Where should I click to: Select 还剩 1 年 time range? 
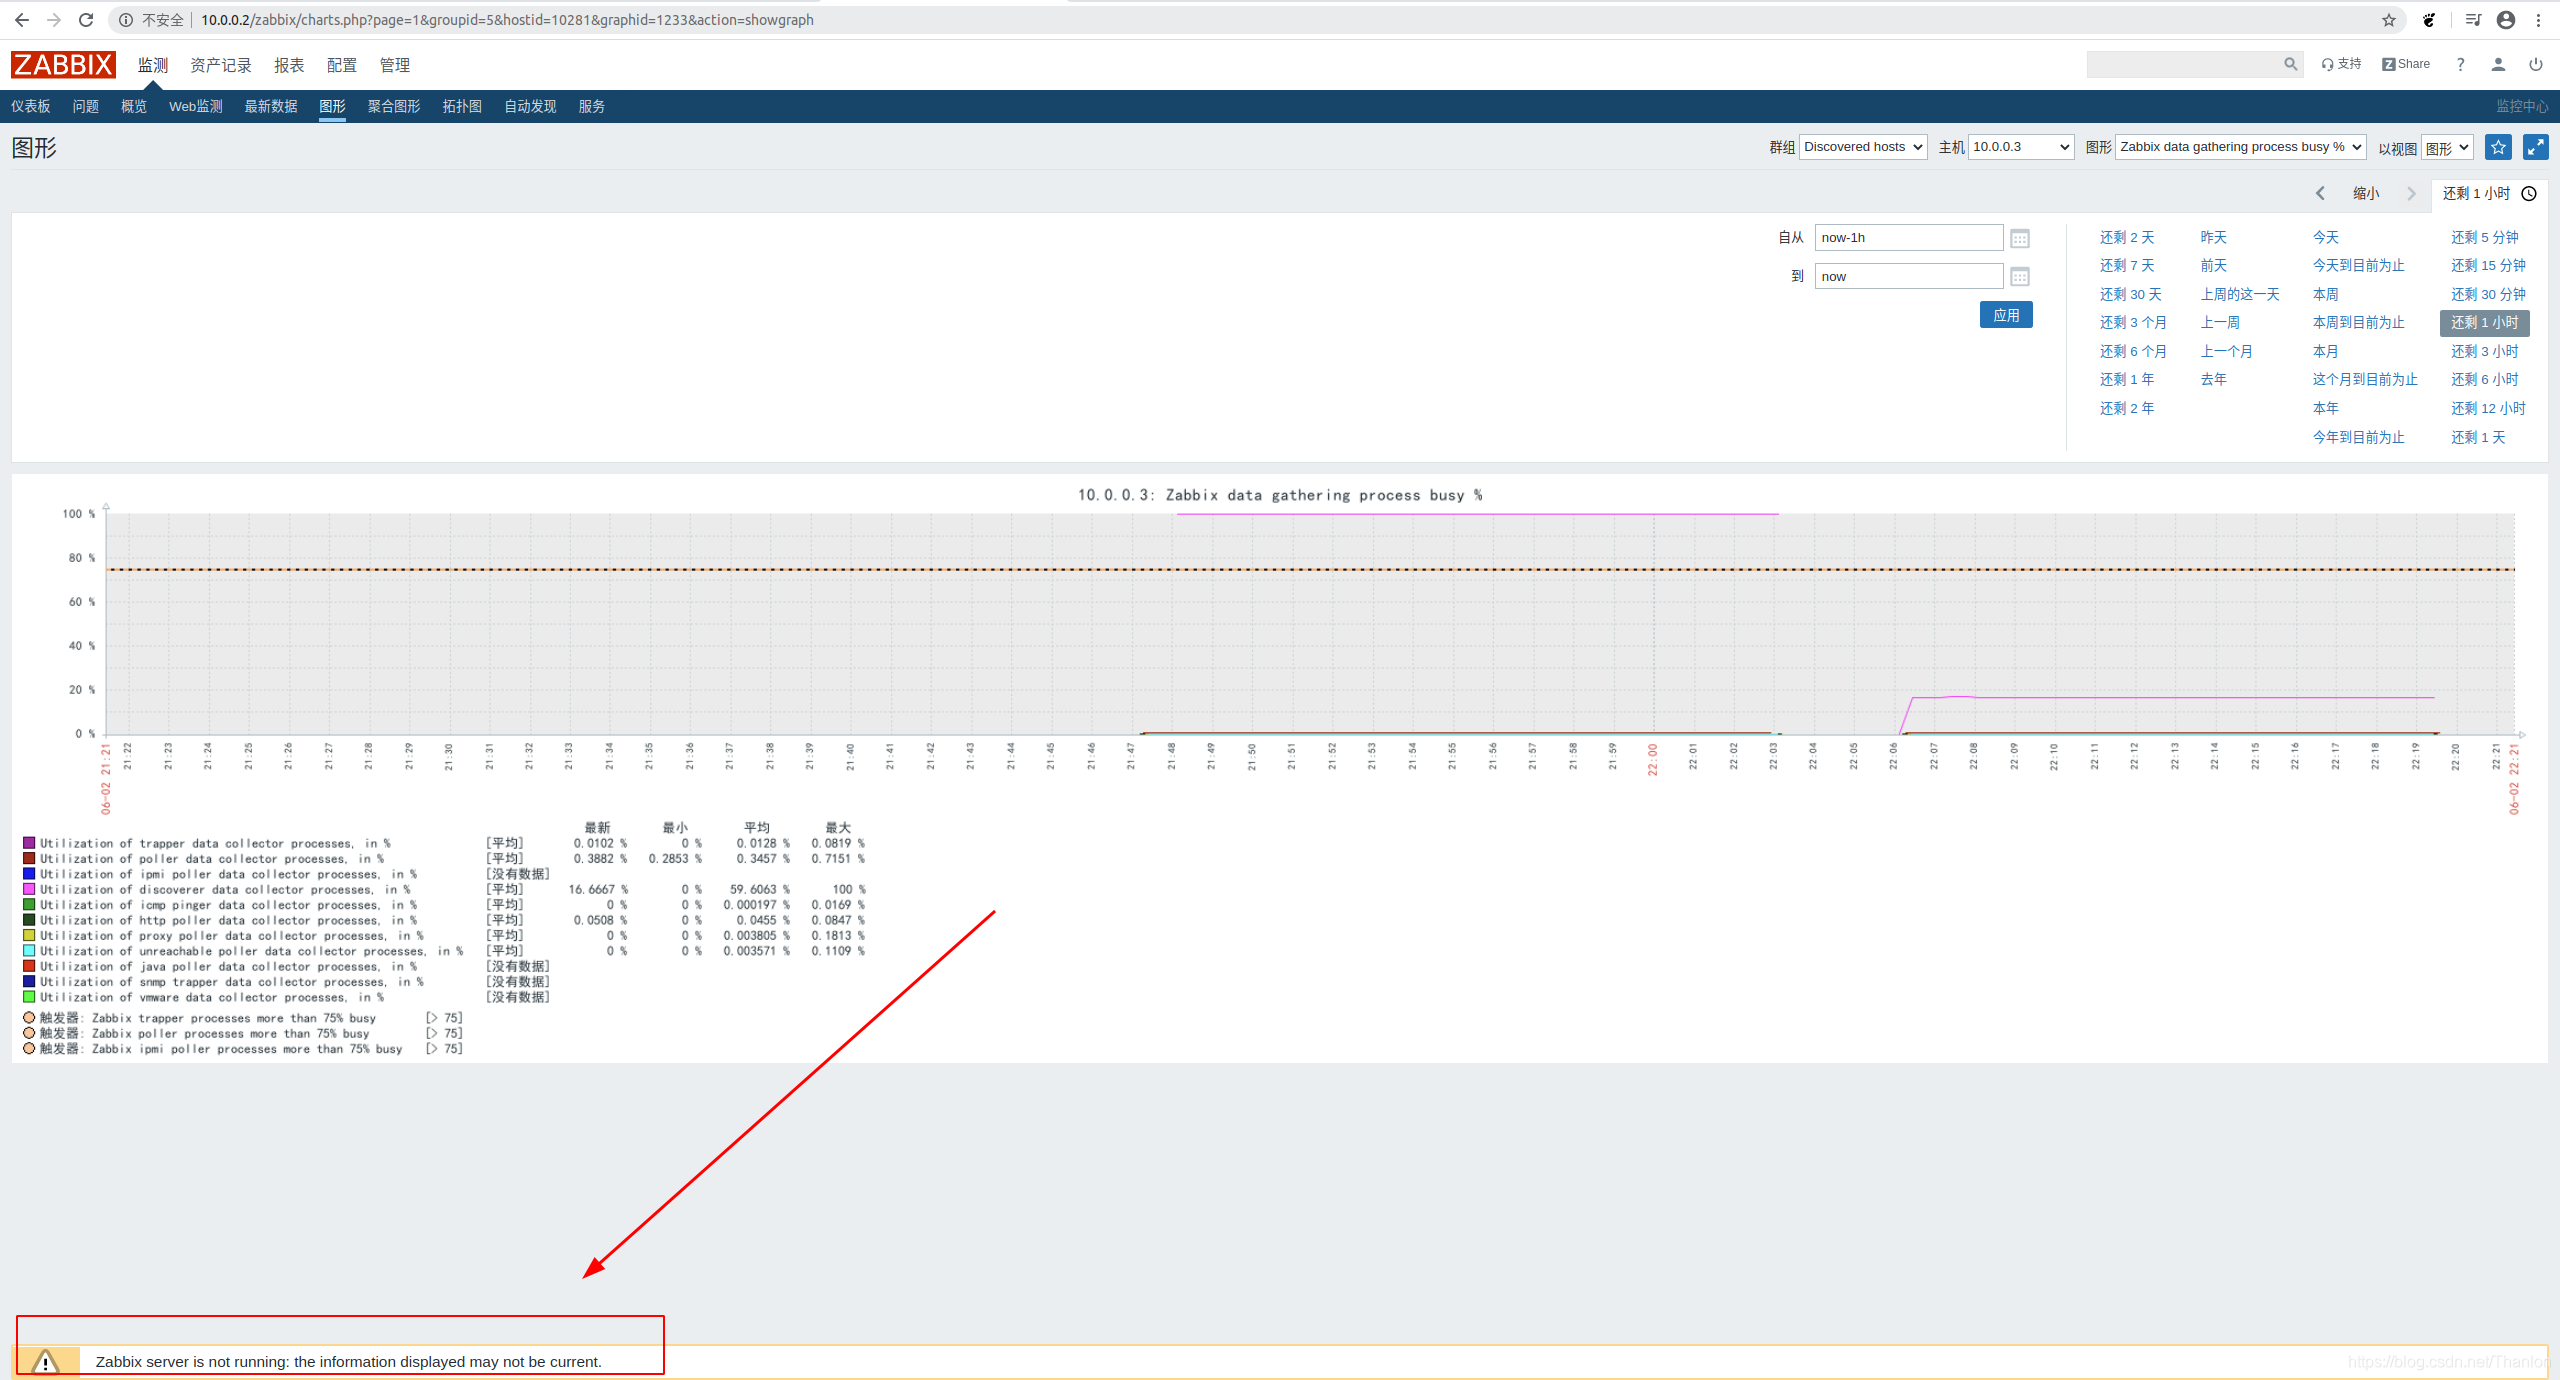(2127, 380)
